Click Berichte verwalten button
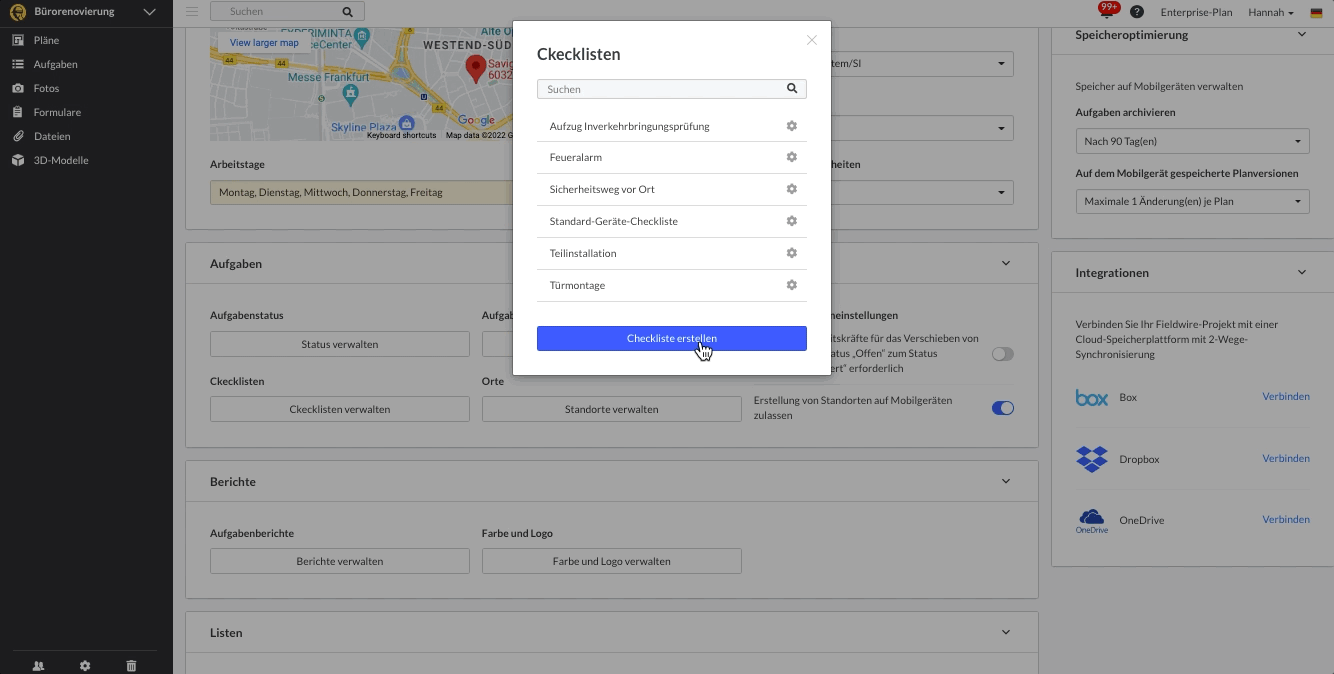This screenshot has height=674, width=1334. pos(340,561)
